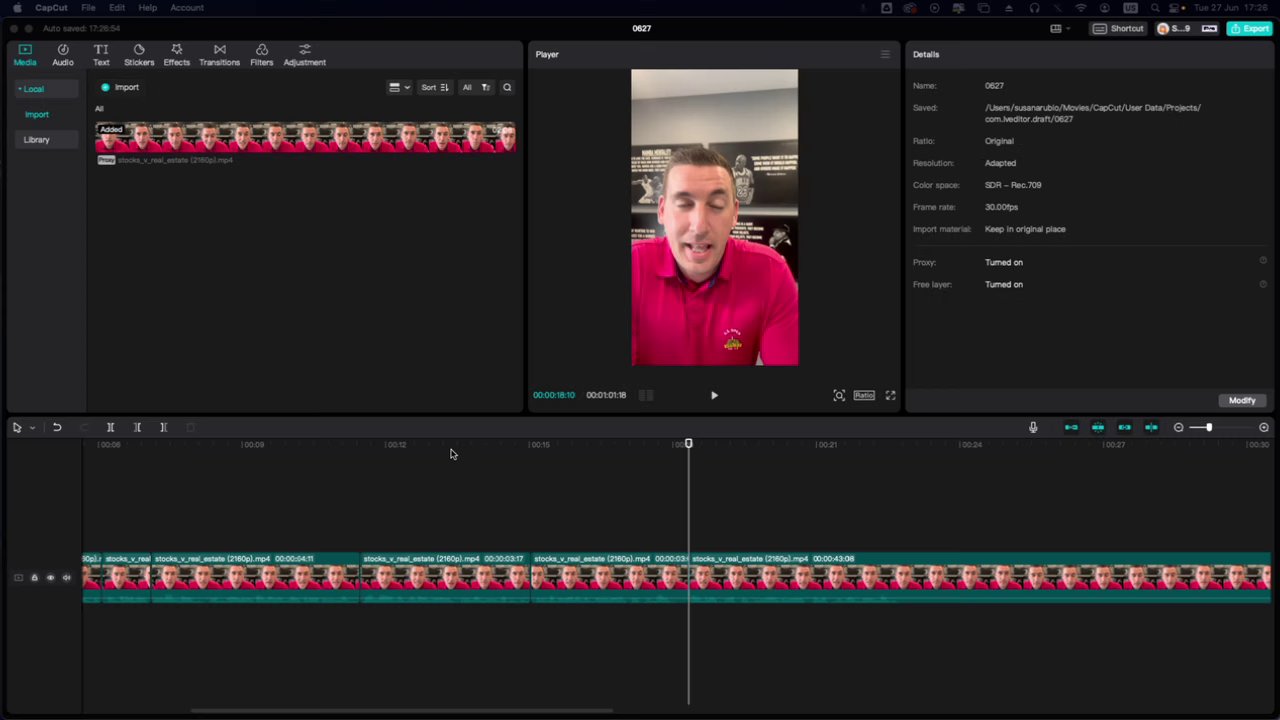Open the Filters panel
This screenshot has width=1280, height=720.
coord(261,55)
